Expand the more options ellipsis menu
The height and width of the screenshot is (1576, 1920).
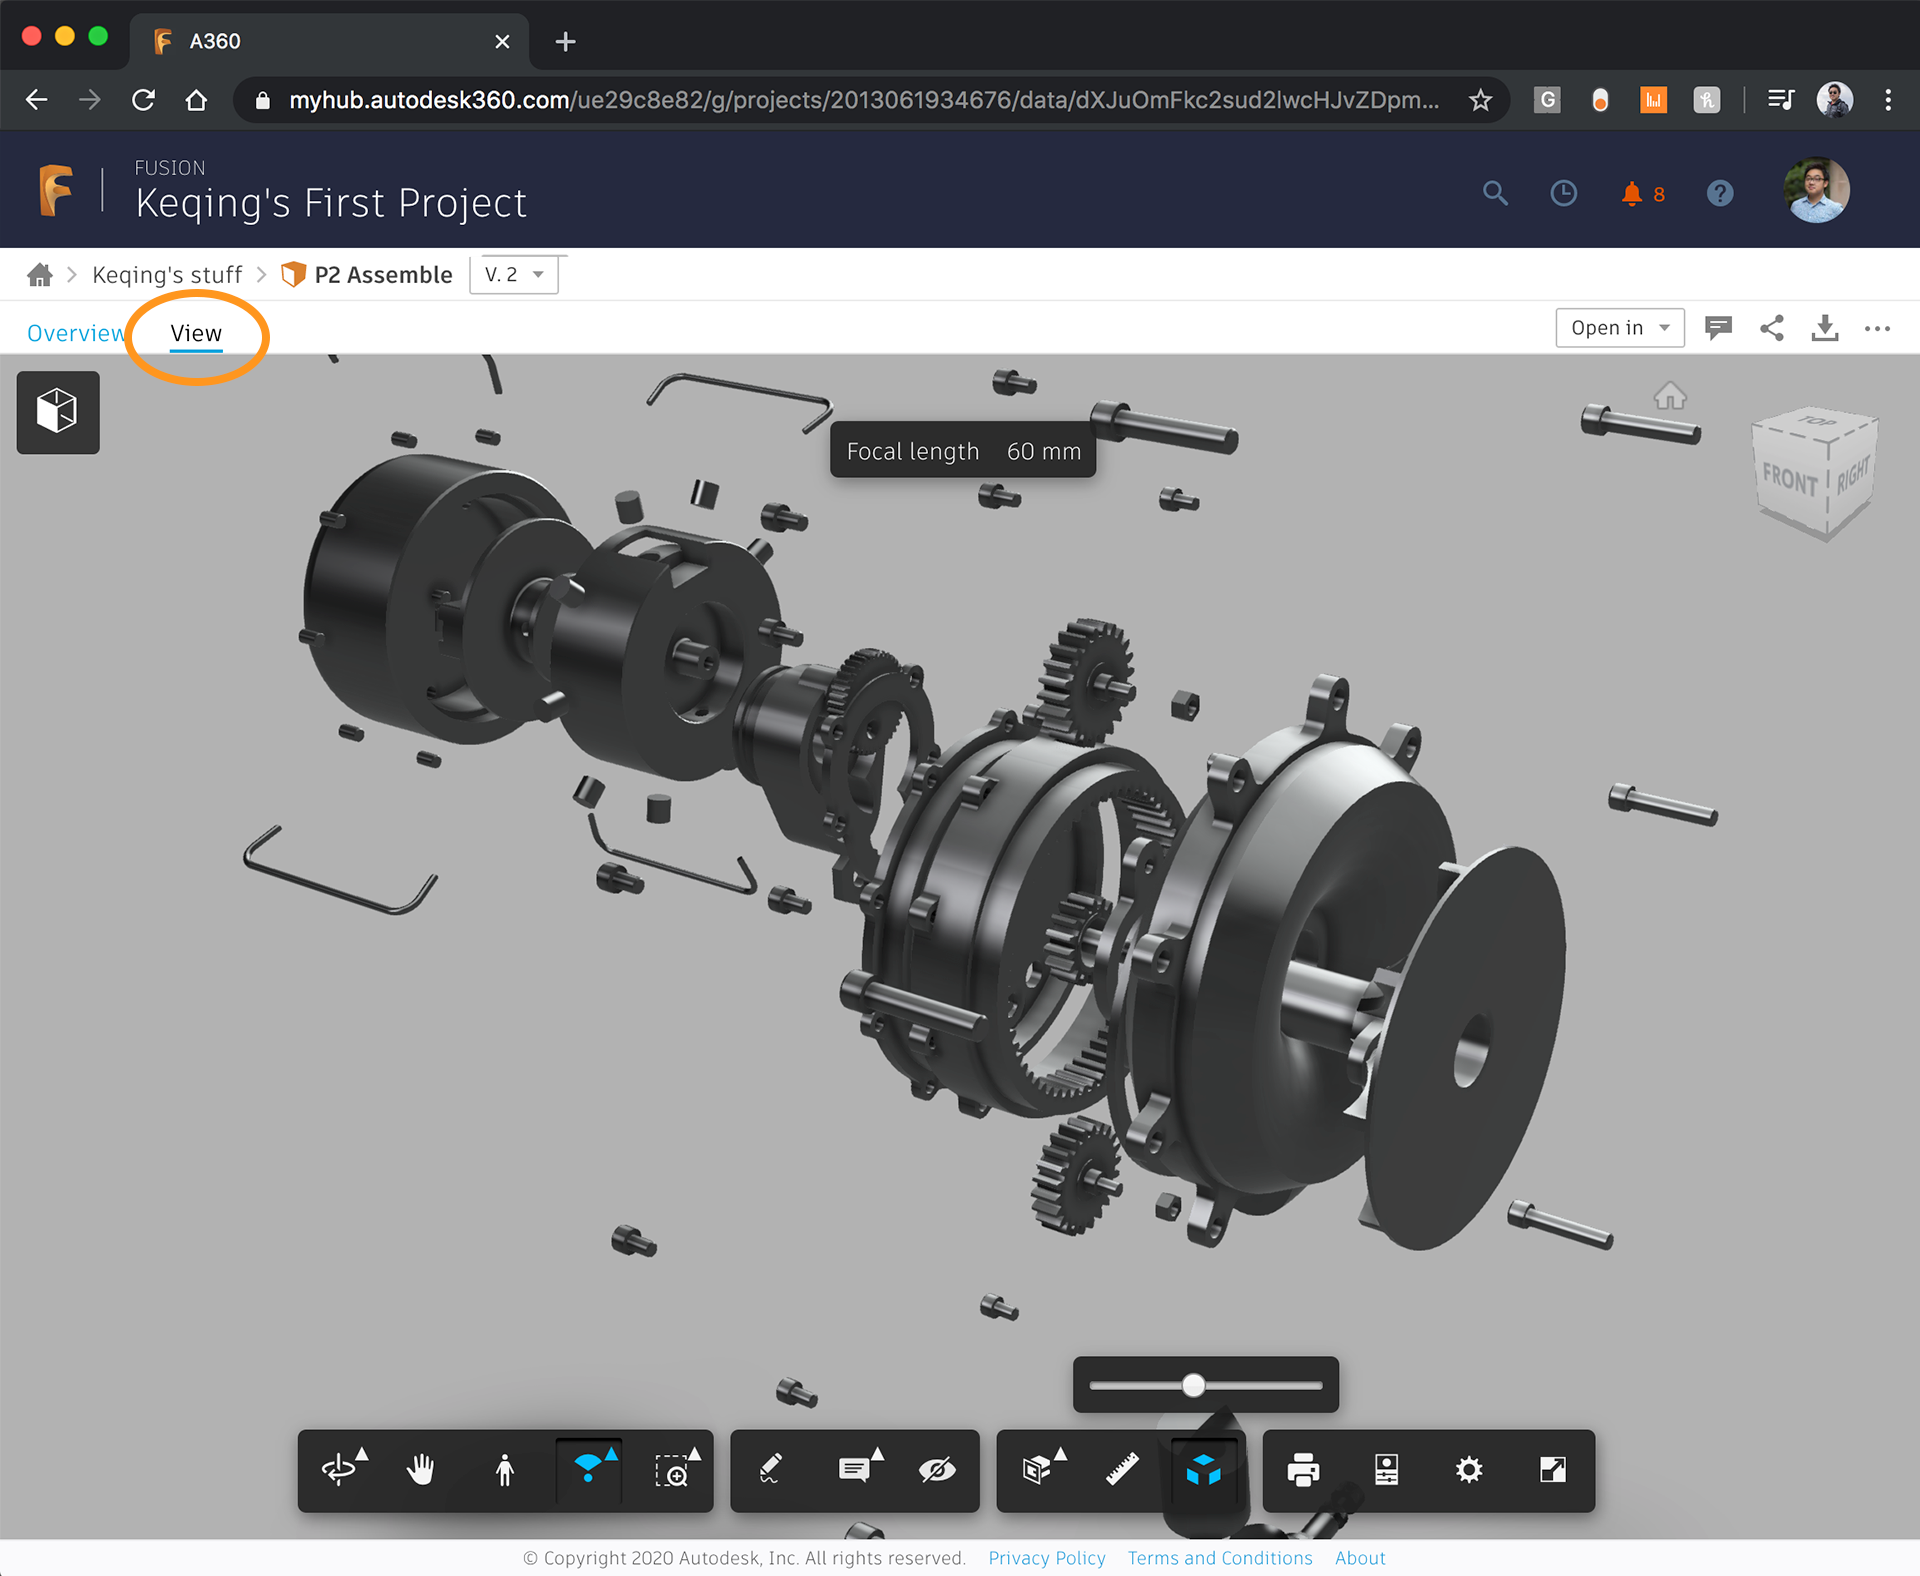point(1877,328)
